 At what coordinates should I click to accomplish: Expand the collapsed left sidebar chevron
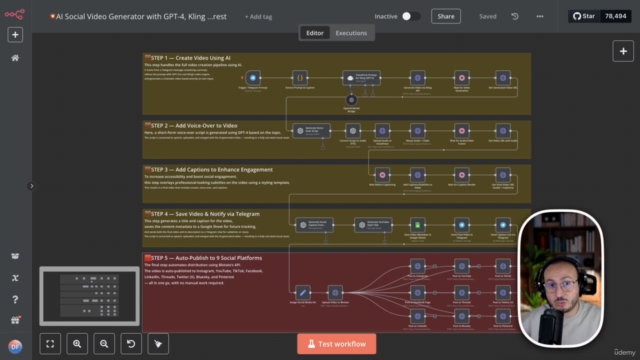pyautogui.click(x=31, y=186)
